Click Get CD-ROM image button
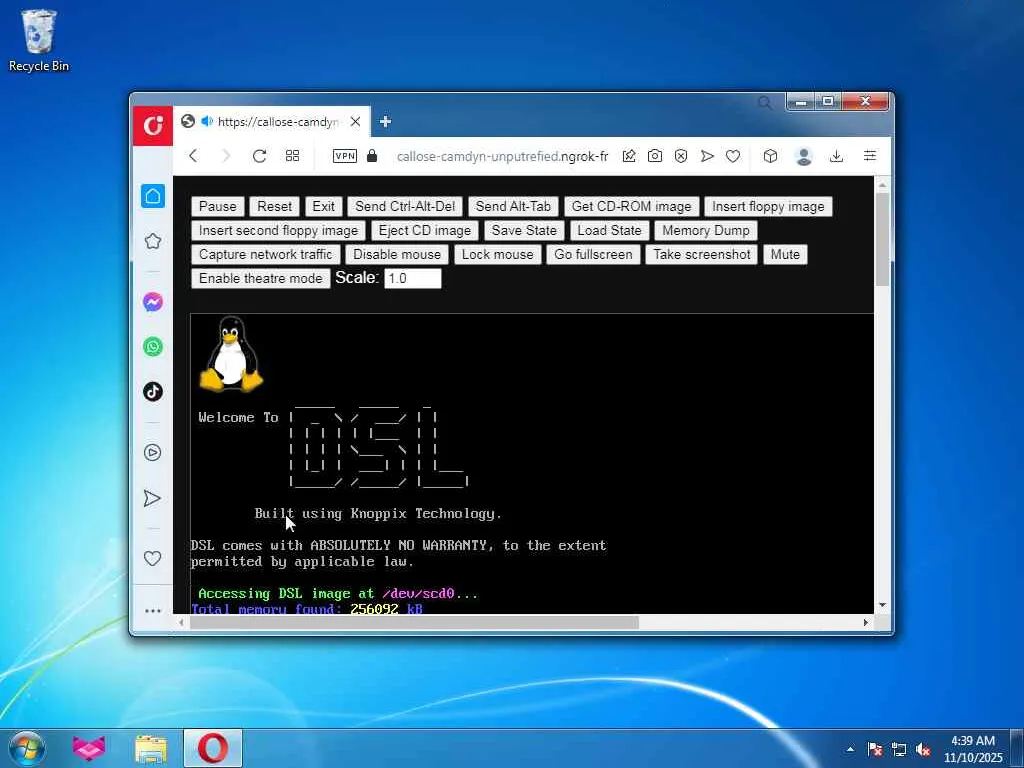 (x=632, y=206)
